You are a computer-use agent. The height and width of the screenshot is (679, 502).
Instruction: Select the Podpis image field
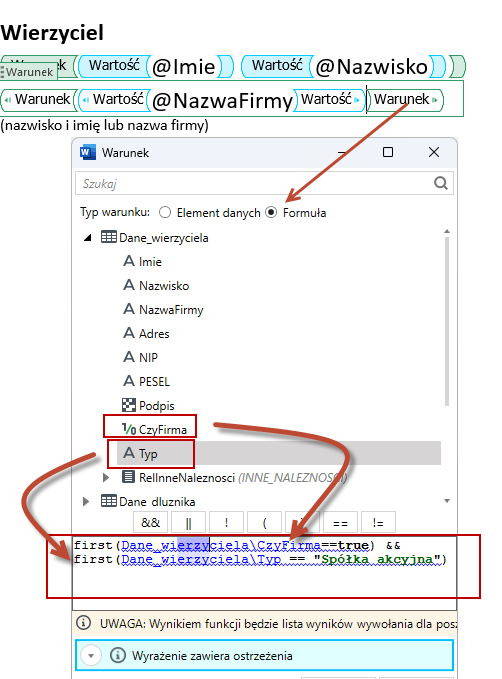coord(157,406)
